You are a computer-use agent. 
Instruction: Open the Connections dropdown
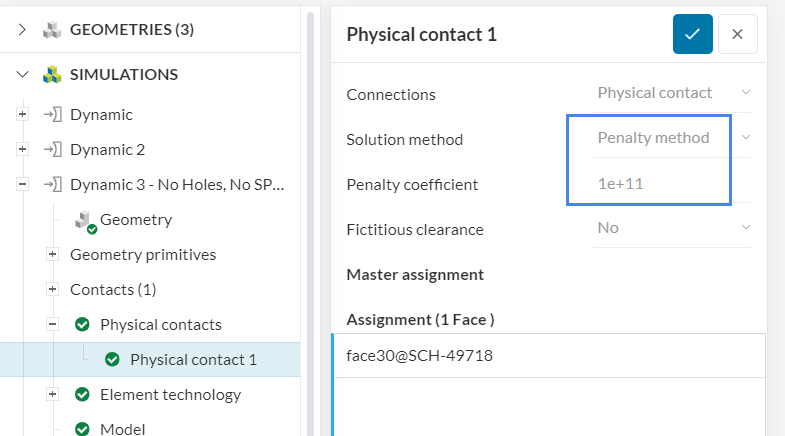click(x=672, y=93)
